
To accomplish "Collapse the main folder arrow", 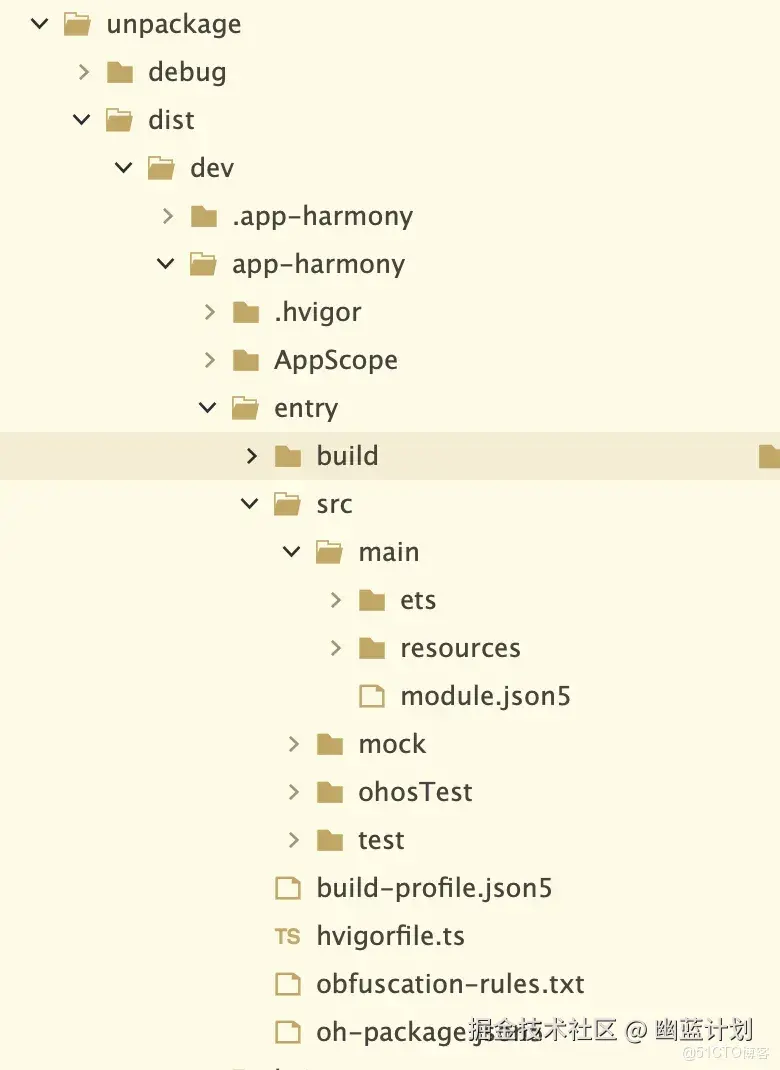I will (x=292, y=552).
